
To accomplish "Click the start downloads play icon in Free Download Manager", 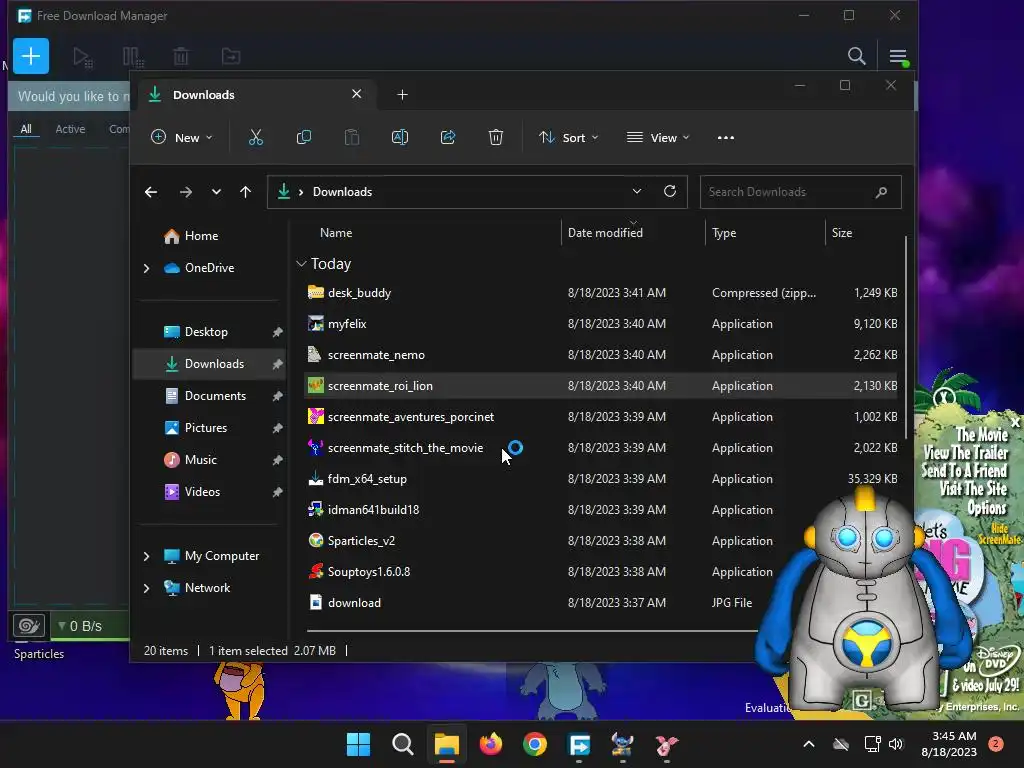I will click(82, 57).
